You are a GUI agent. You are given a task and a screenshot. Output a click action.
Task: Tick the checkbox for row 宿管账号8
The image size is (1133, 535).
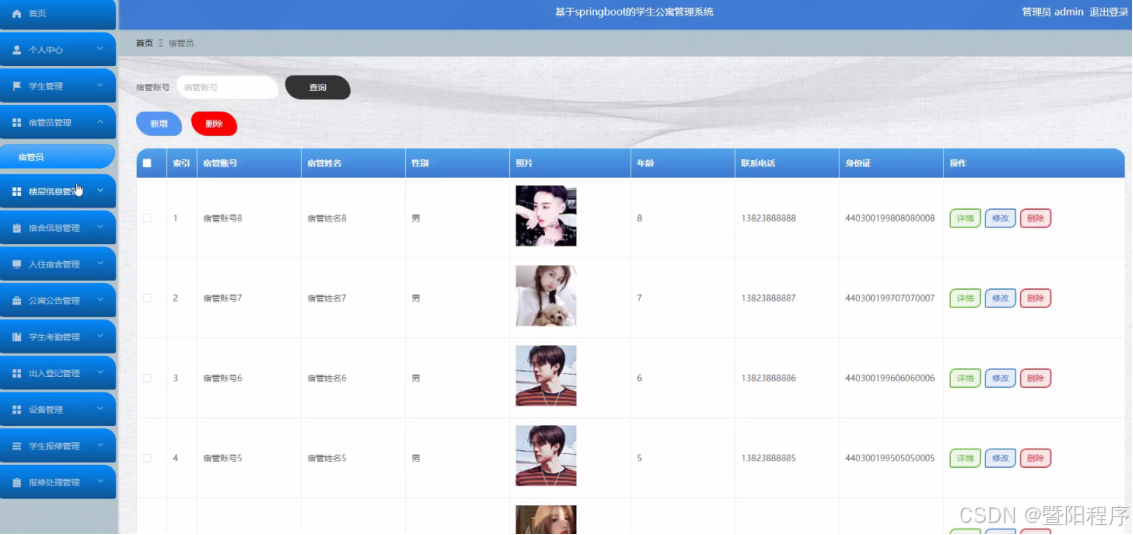[x=147, y=218]
